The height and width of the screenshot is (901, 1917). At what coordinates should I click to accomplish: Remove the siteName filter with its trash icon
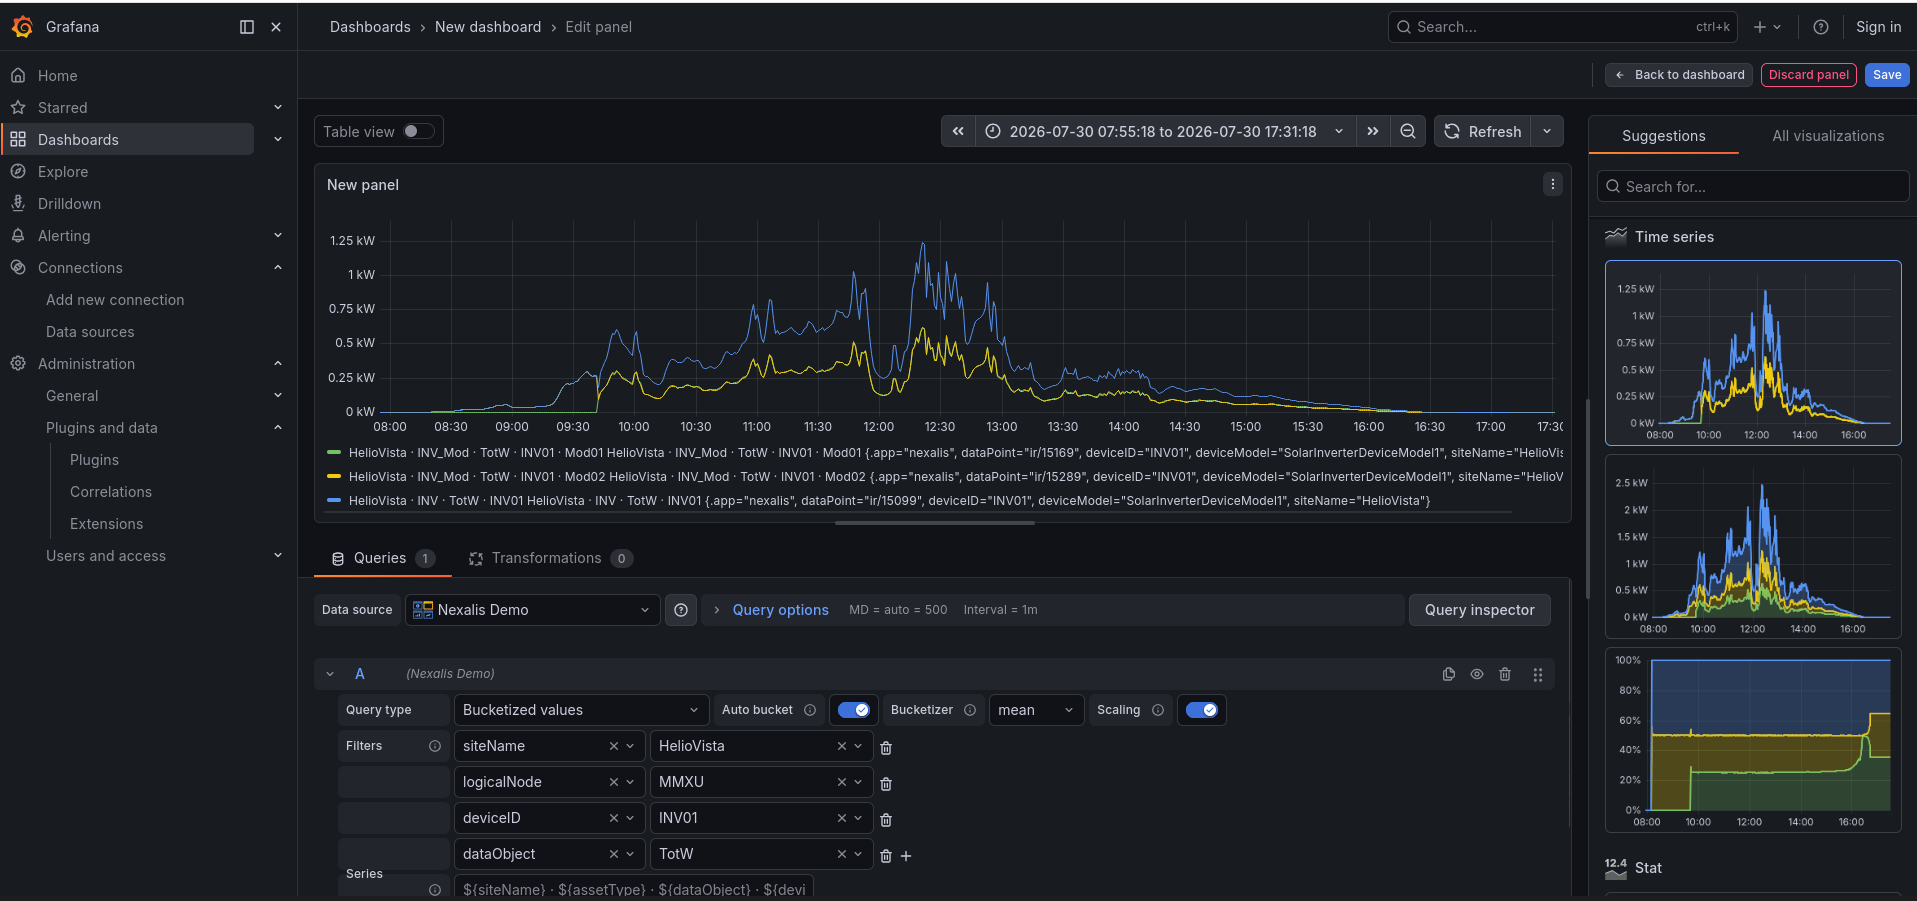[x=886, y=748]
